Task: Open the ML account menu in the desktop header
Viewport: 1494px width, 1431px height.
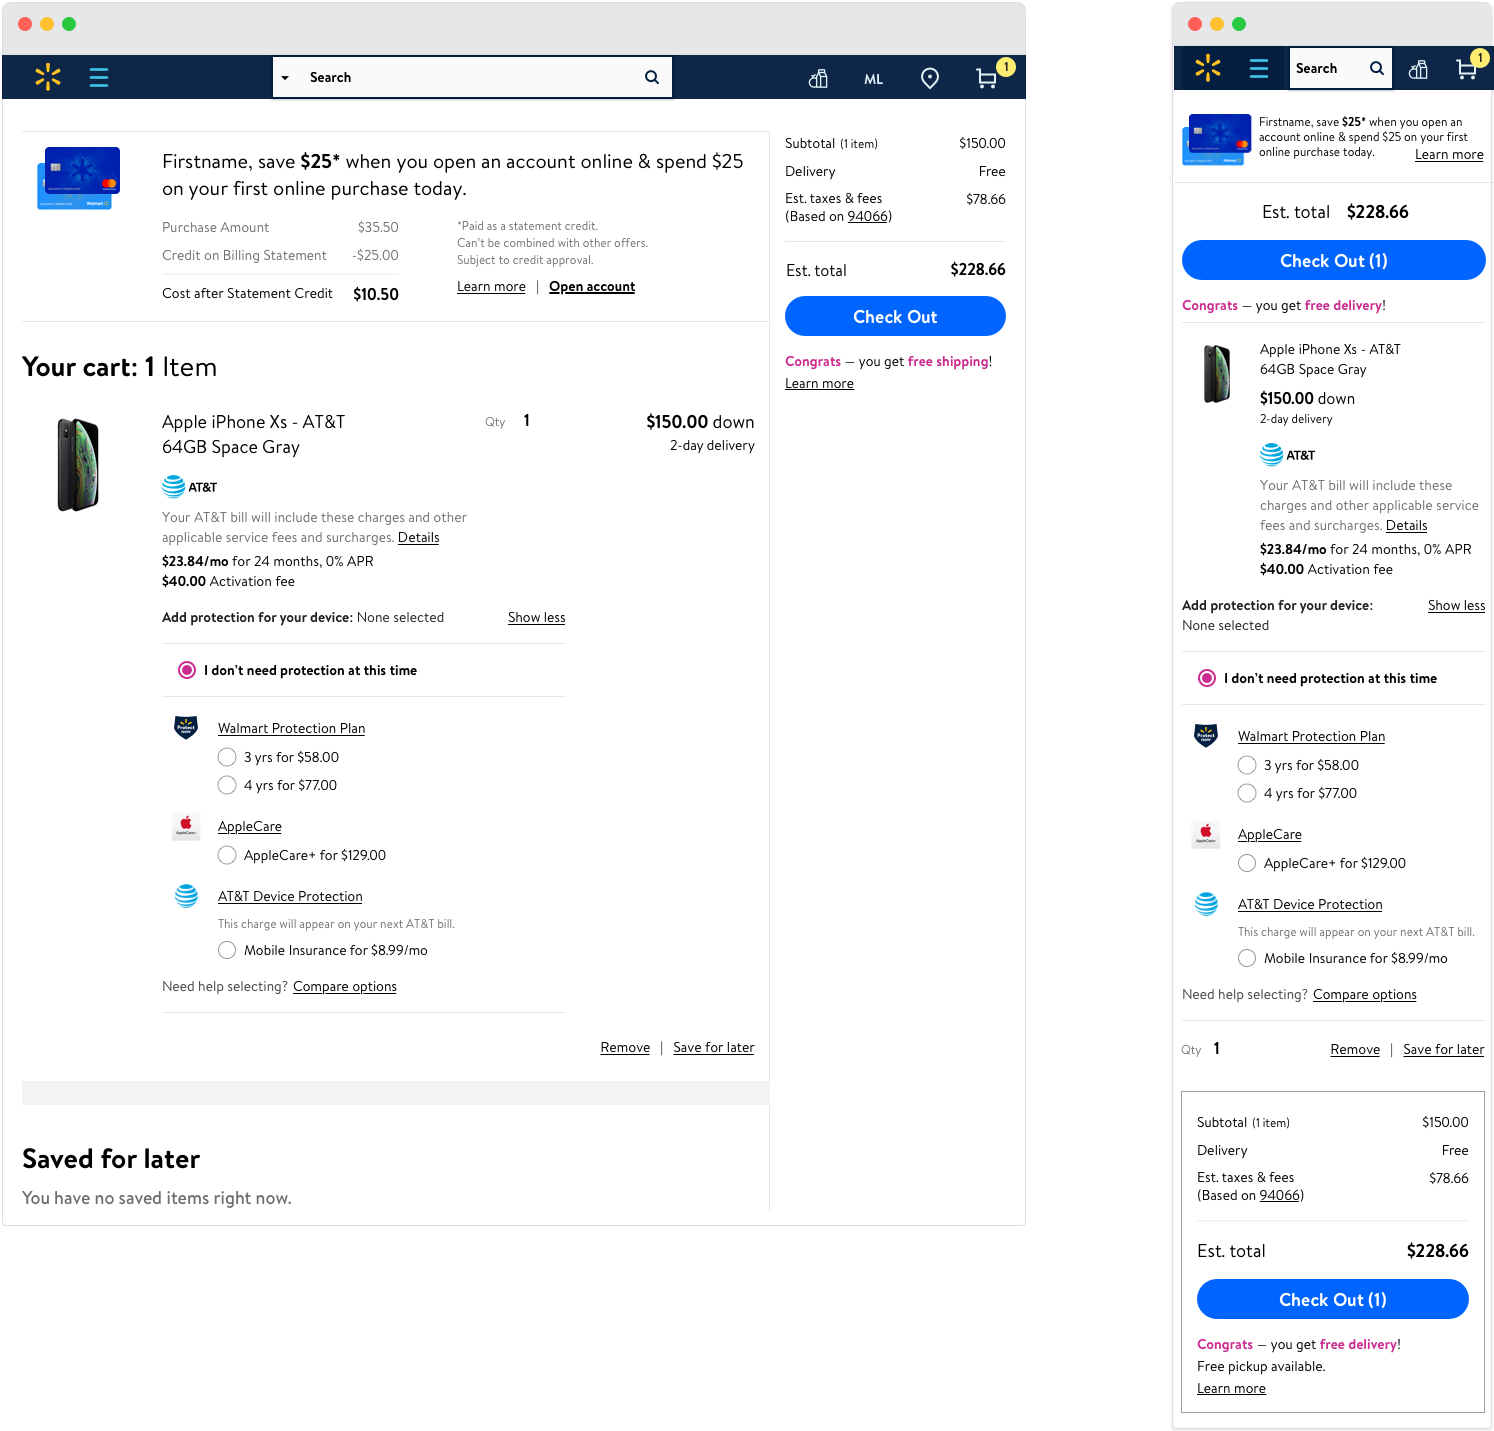Action: coord(873,79)
